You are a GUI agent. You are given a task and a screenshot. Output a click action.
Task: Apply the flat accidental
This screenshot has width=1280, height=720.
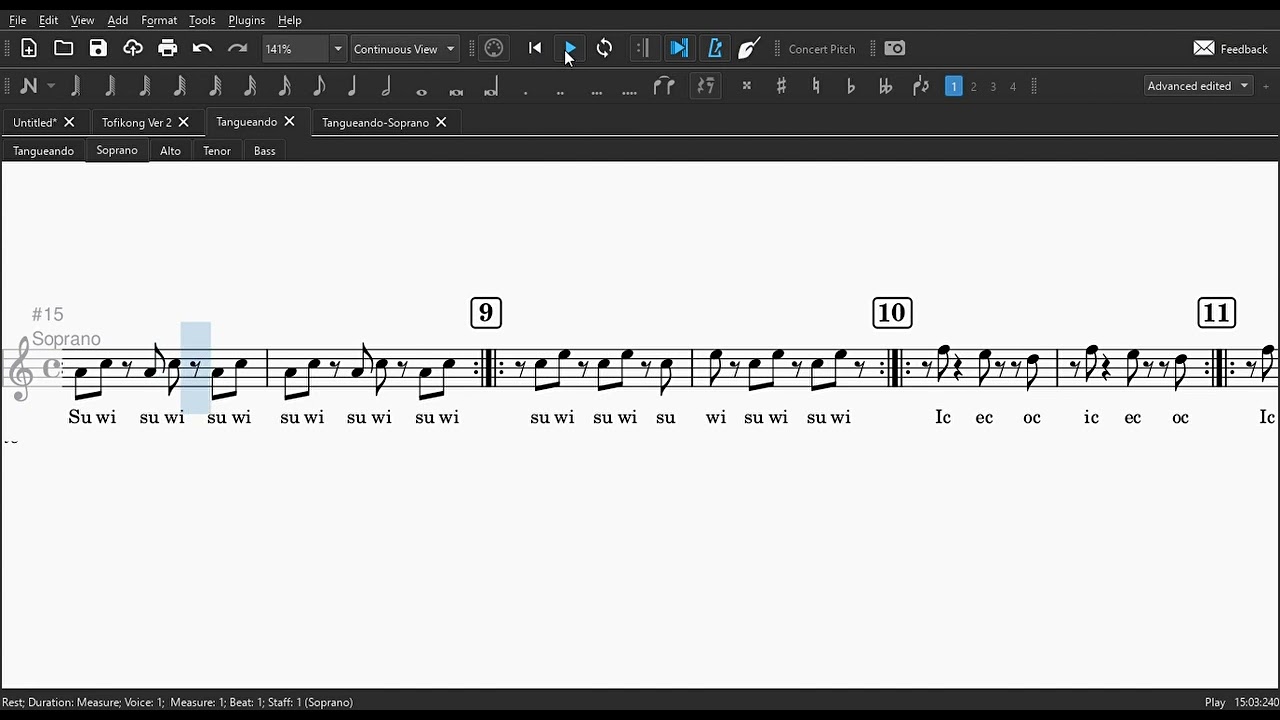851,86
